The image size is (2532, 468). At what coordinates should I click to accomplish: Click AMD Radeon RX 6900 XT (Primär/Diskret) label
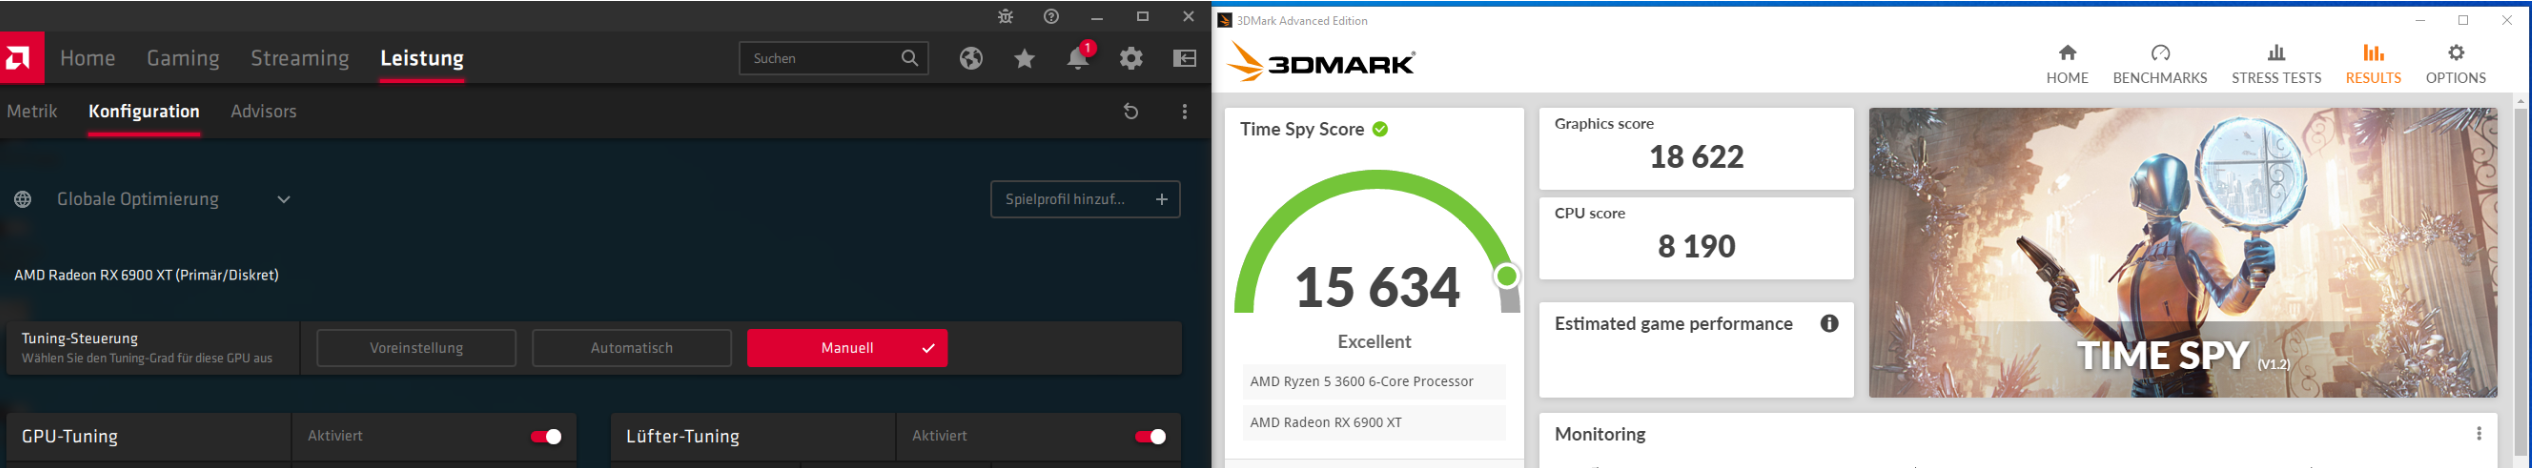[146, 275]
